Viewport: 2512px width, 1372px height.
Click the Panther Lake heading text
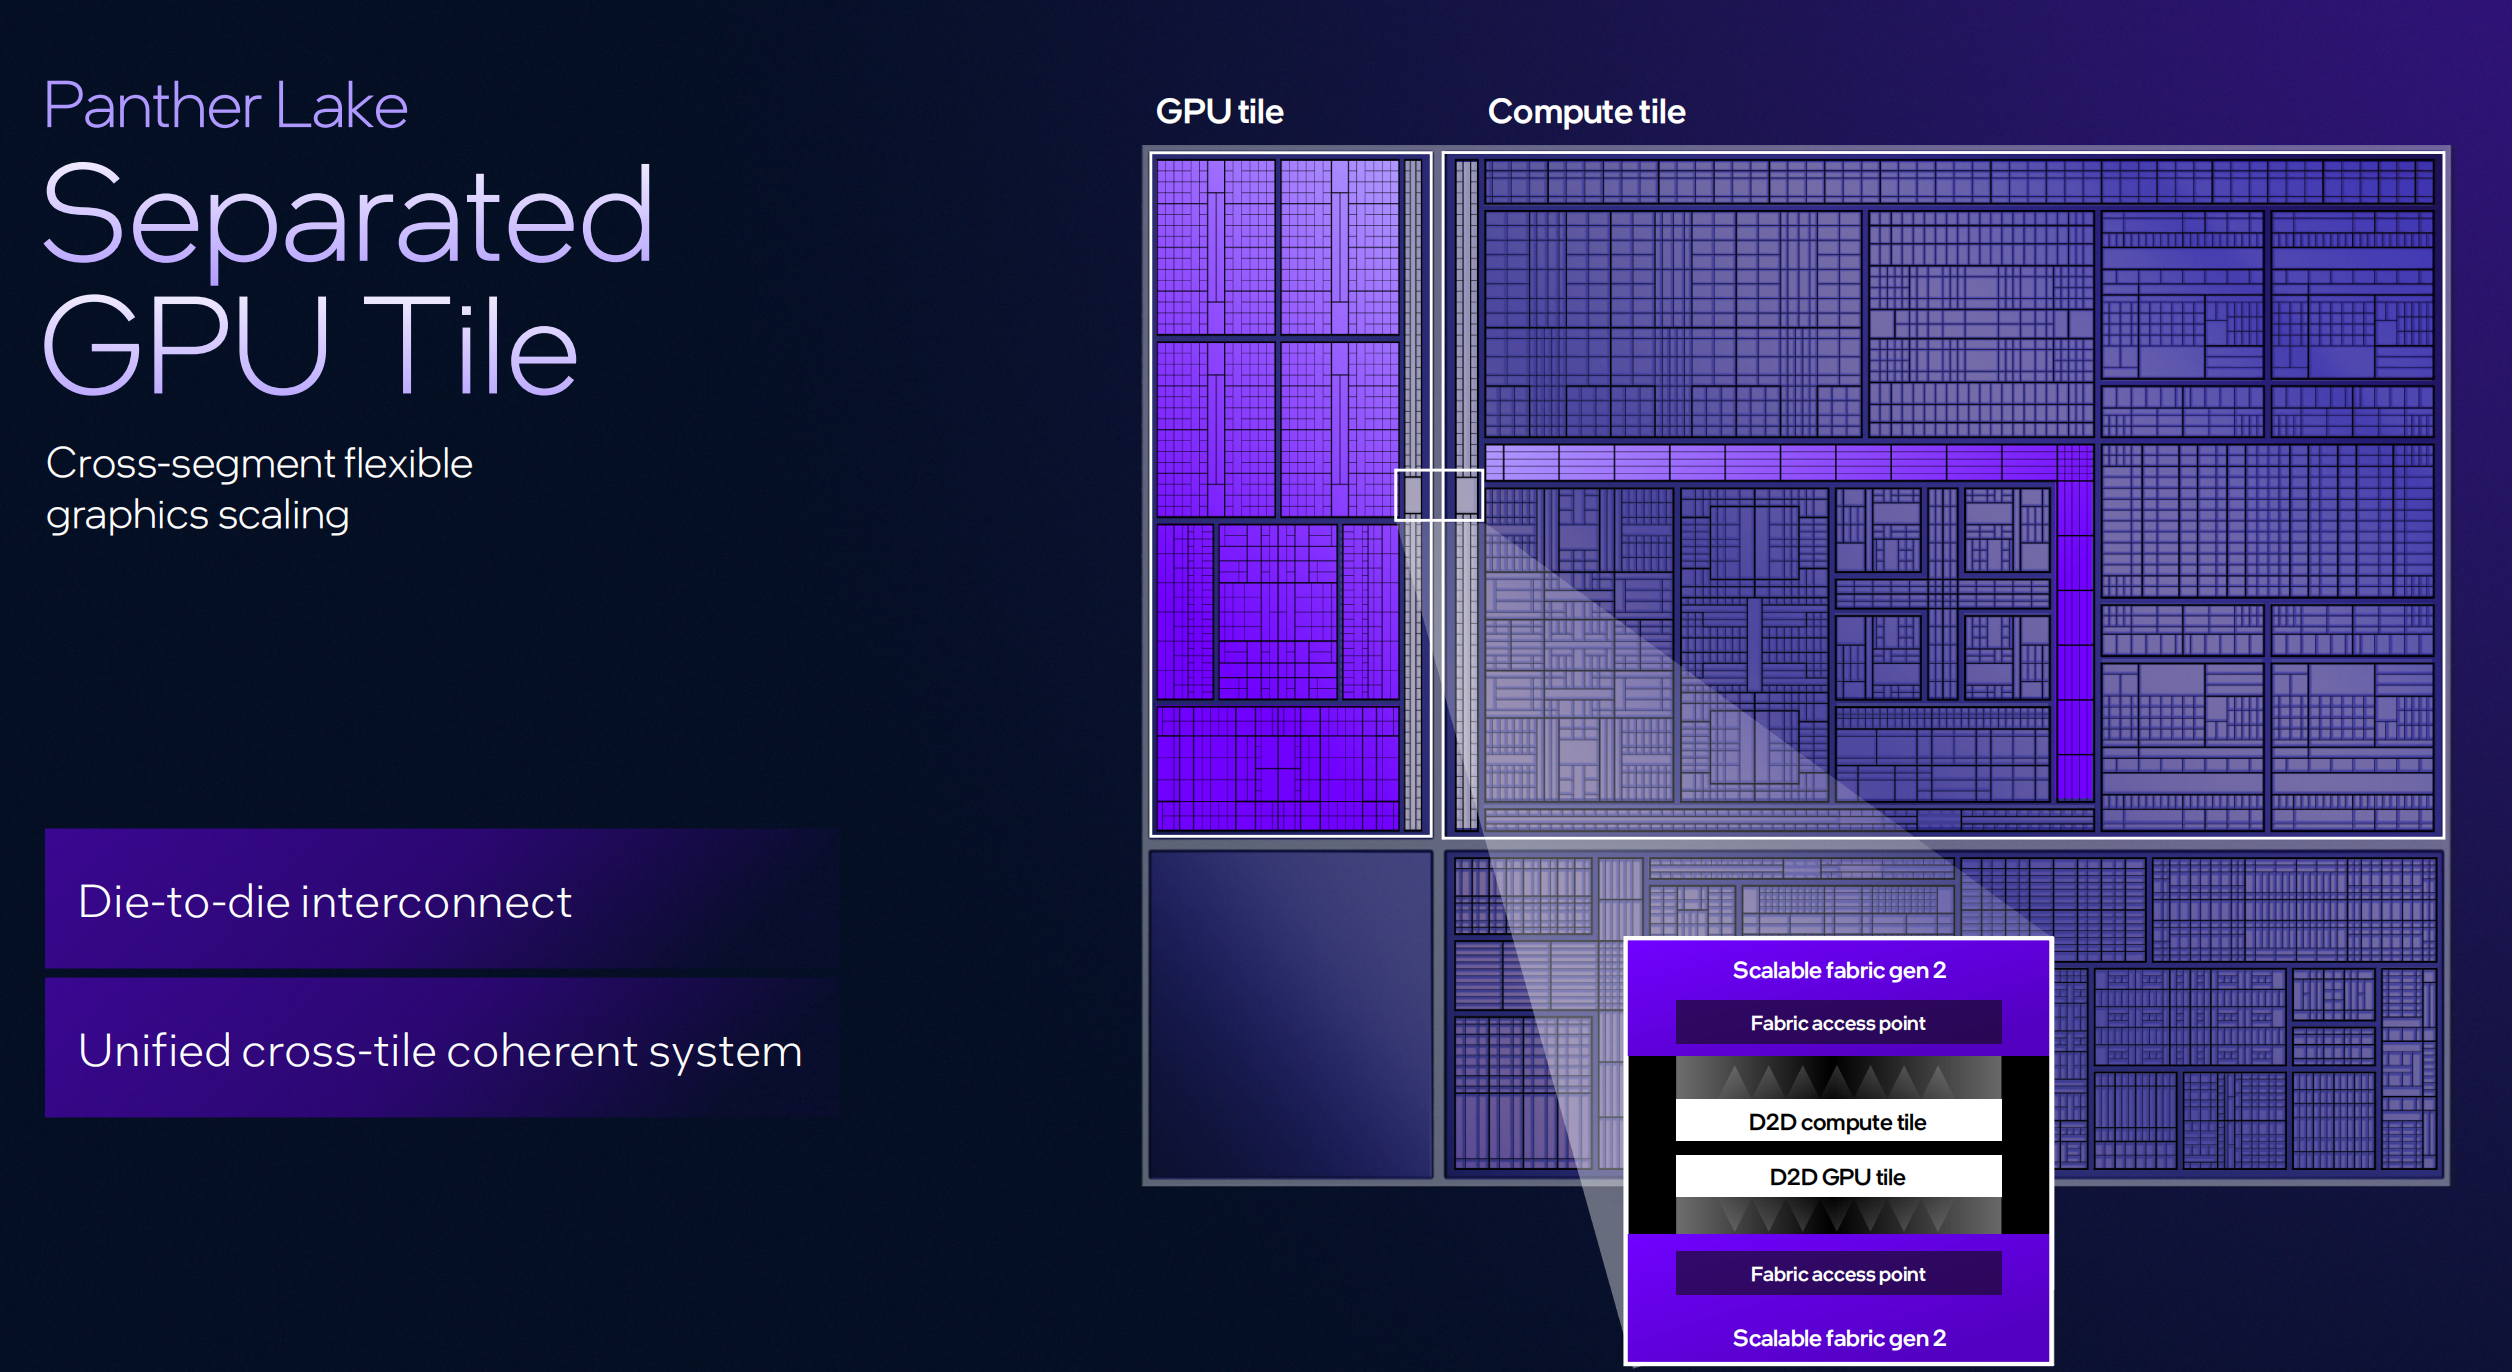pyautogui.click(x=226, y=106)
